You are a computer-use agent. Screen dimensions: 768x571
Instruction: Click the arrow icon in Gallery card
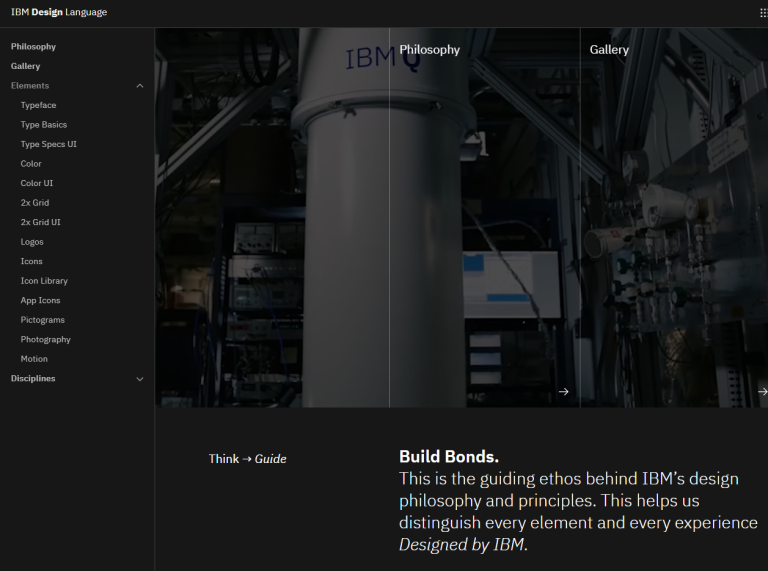[763, 391]
